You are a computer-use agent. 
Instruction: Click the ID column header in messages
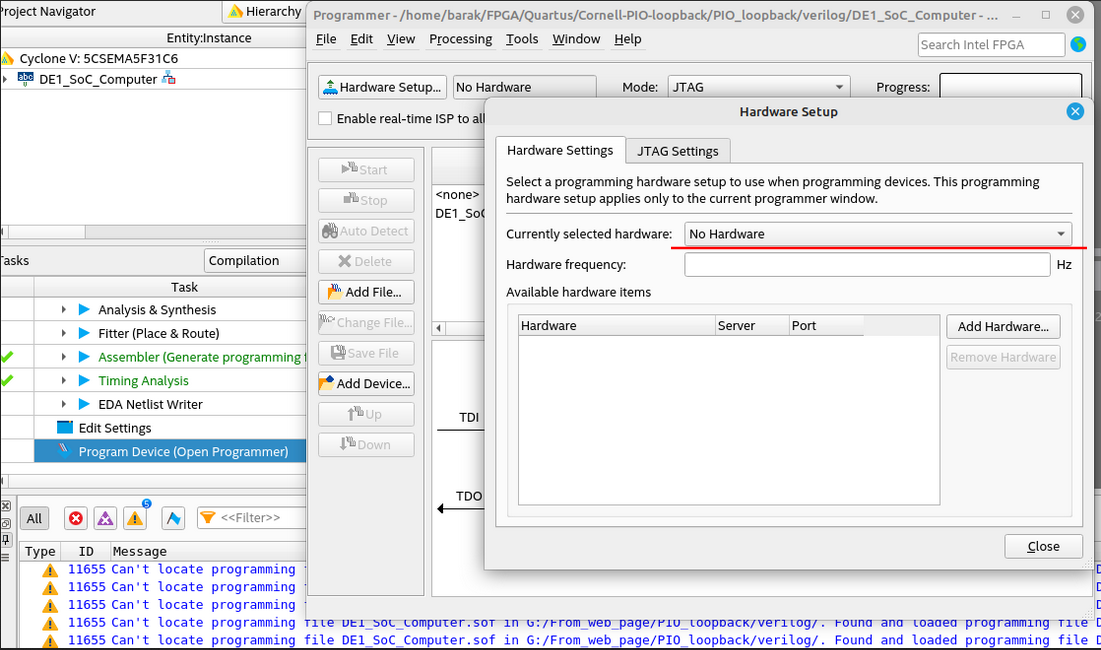[86, 552]
